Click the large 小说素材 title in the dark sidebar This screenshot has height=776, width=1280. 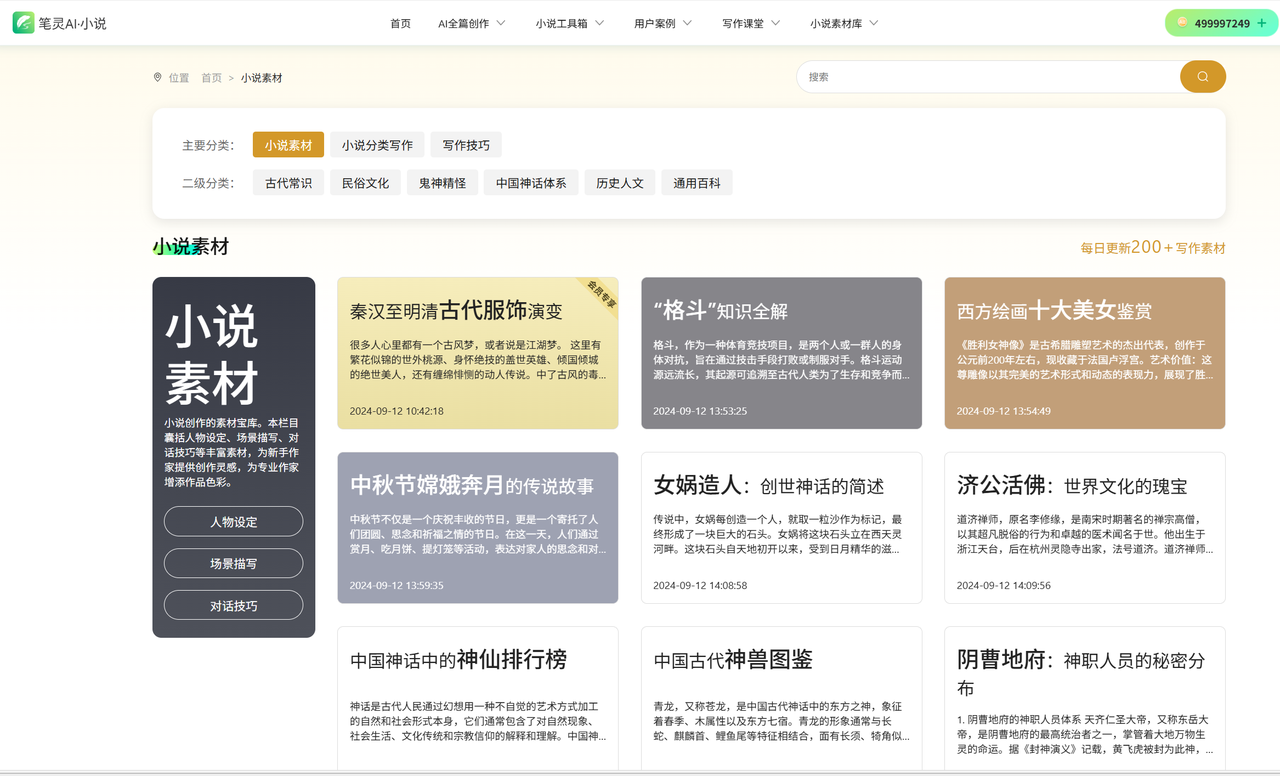(x=212, y=354)
